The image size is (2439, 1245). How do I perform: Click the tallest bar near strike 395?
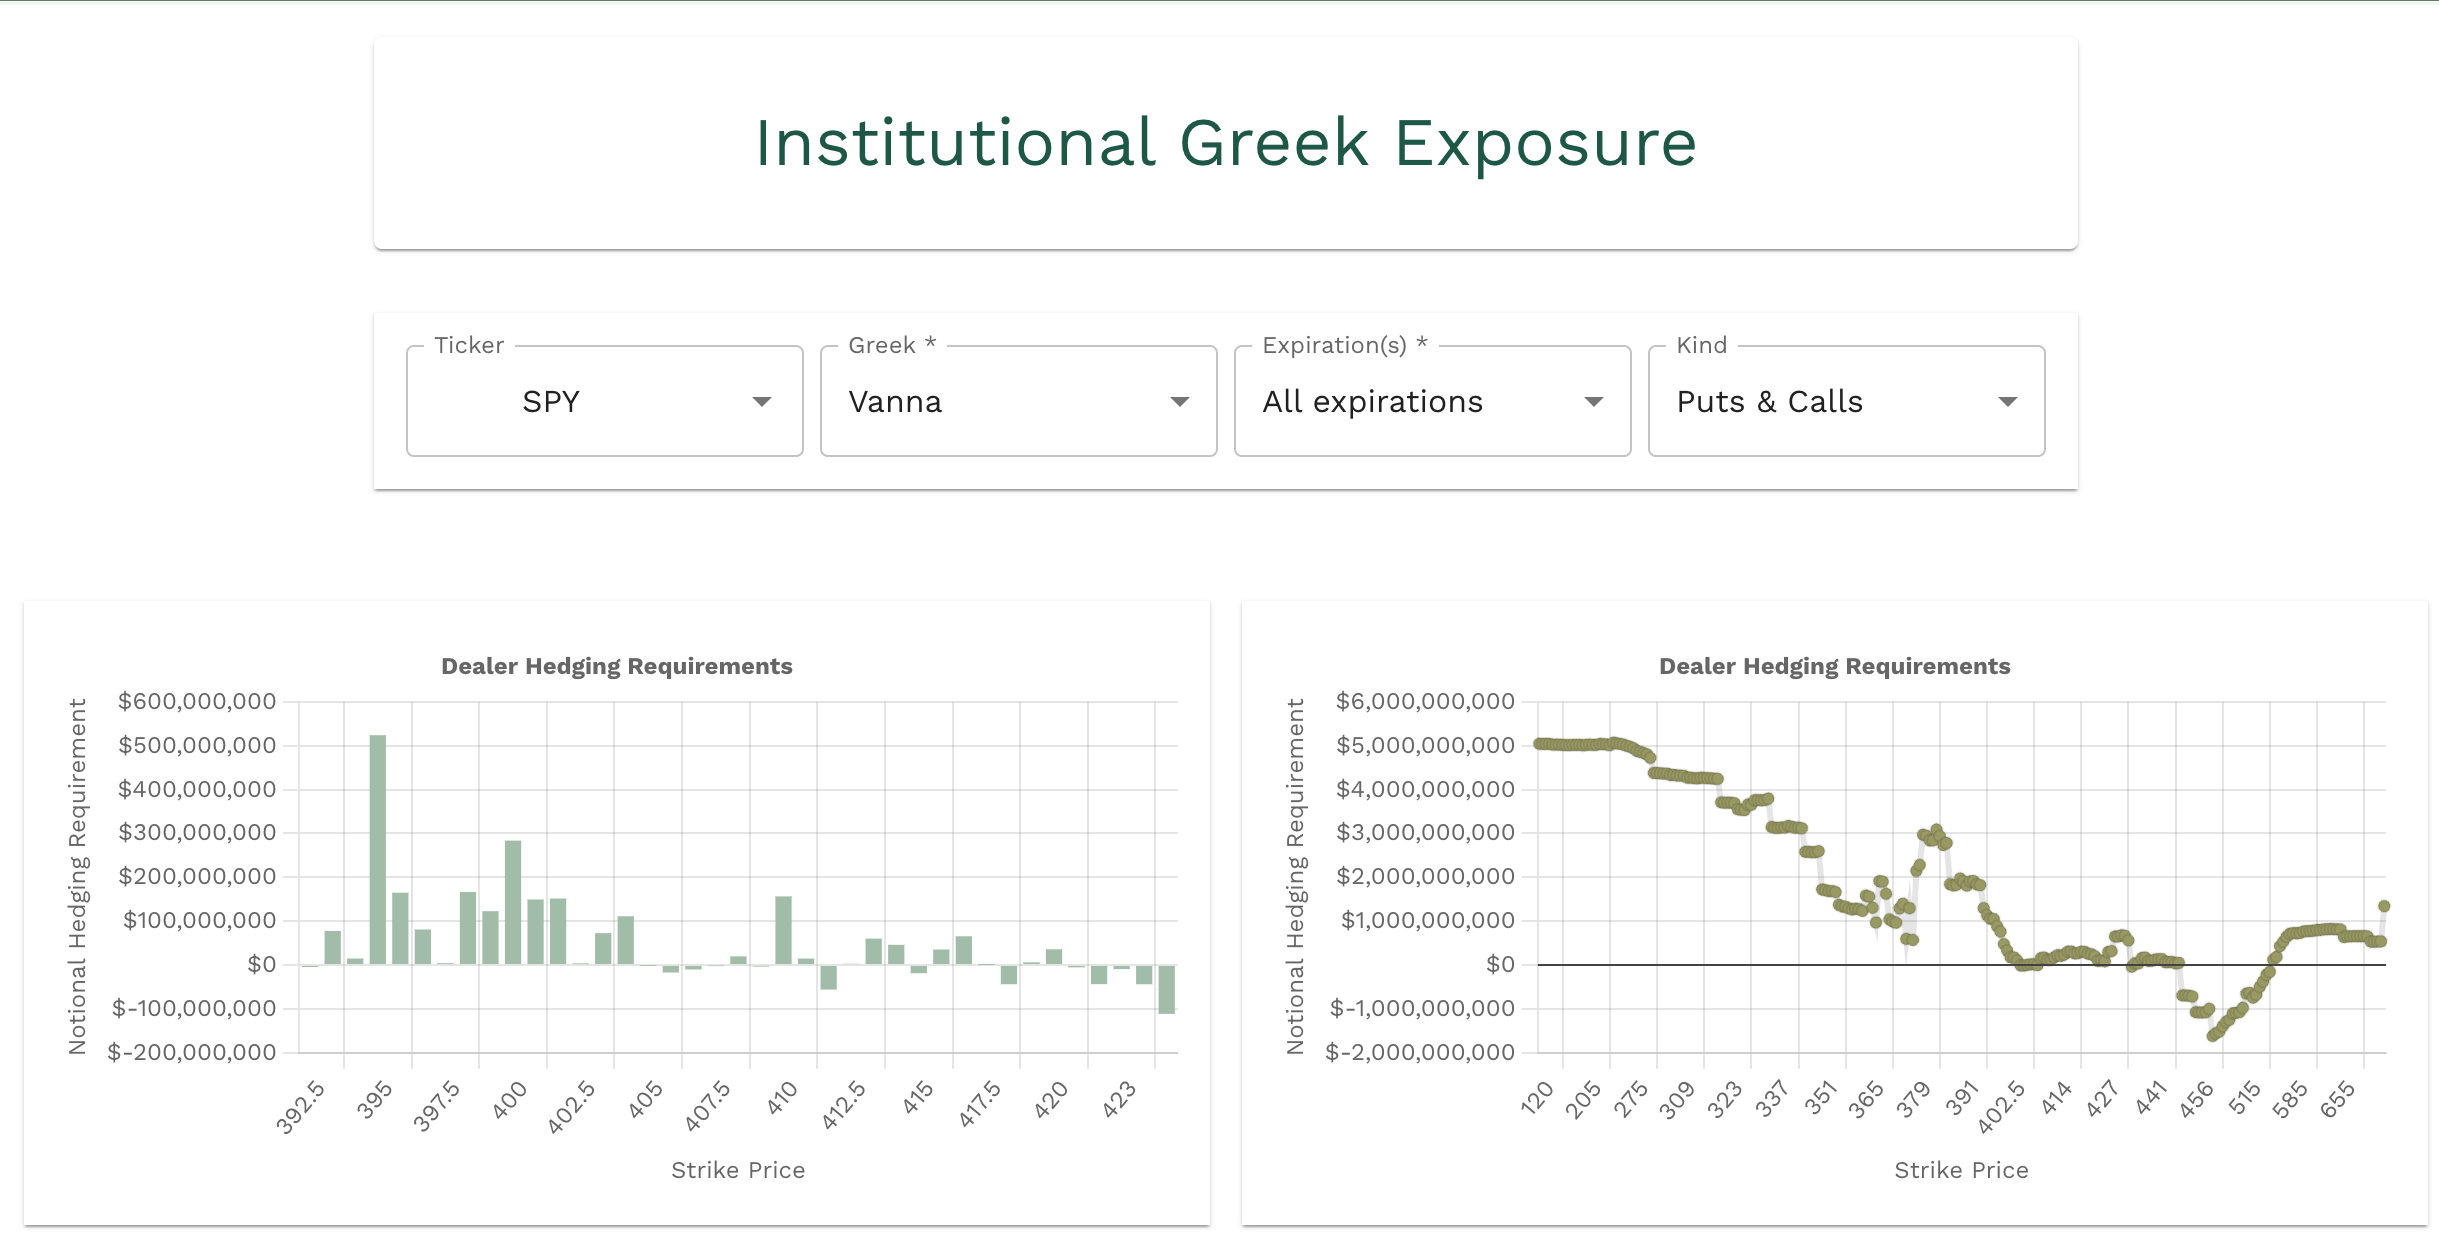(x=378, y=850)
